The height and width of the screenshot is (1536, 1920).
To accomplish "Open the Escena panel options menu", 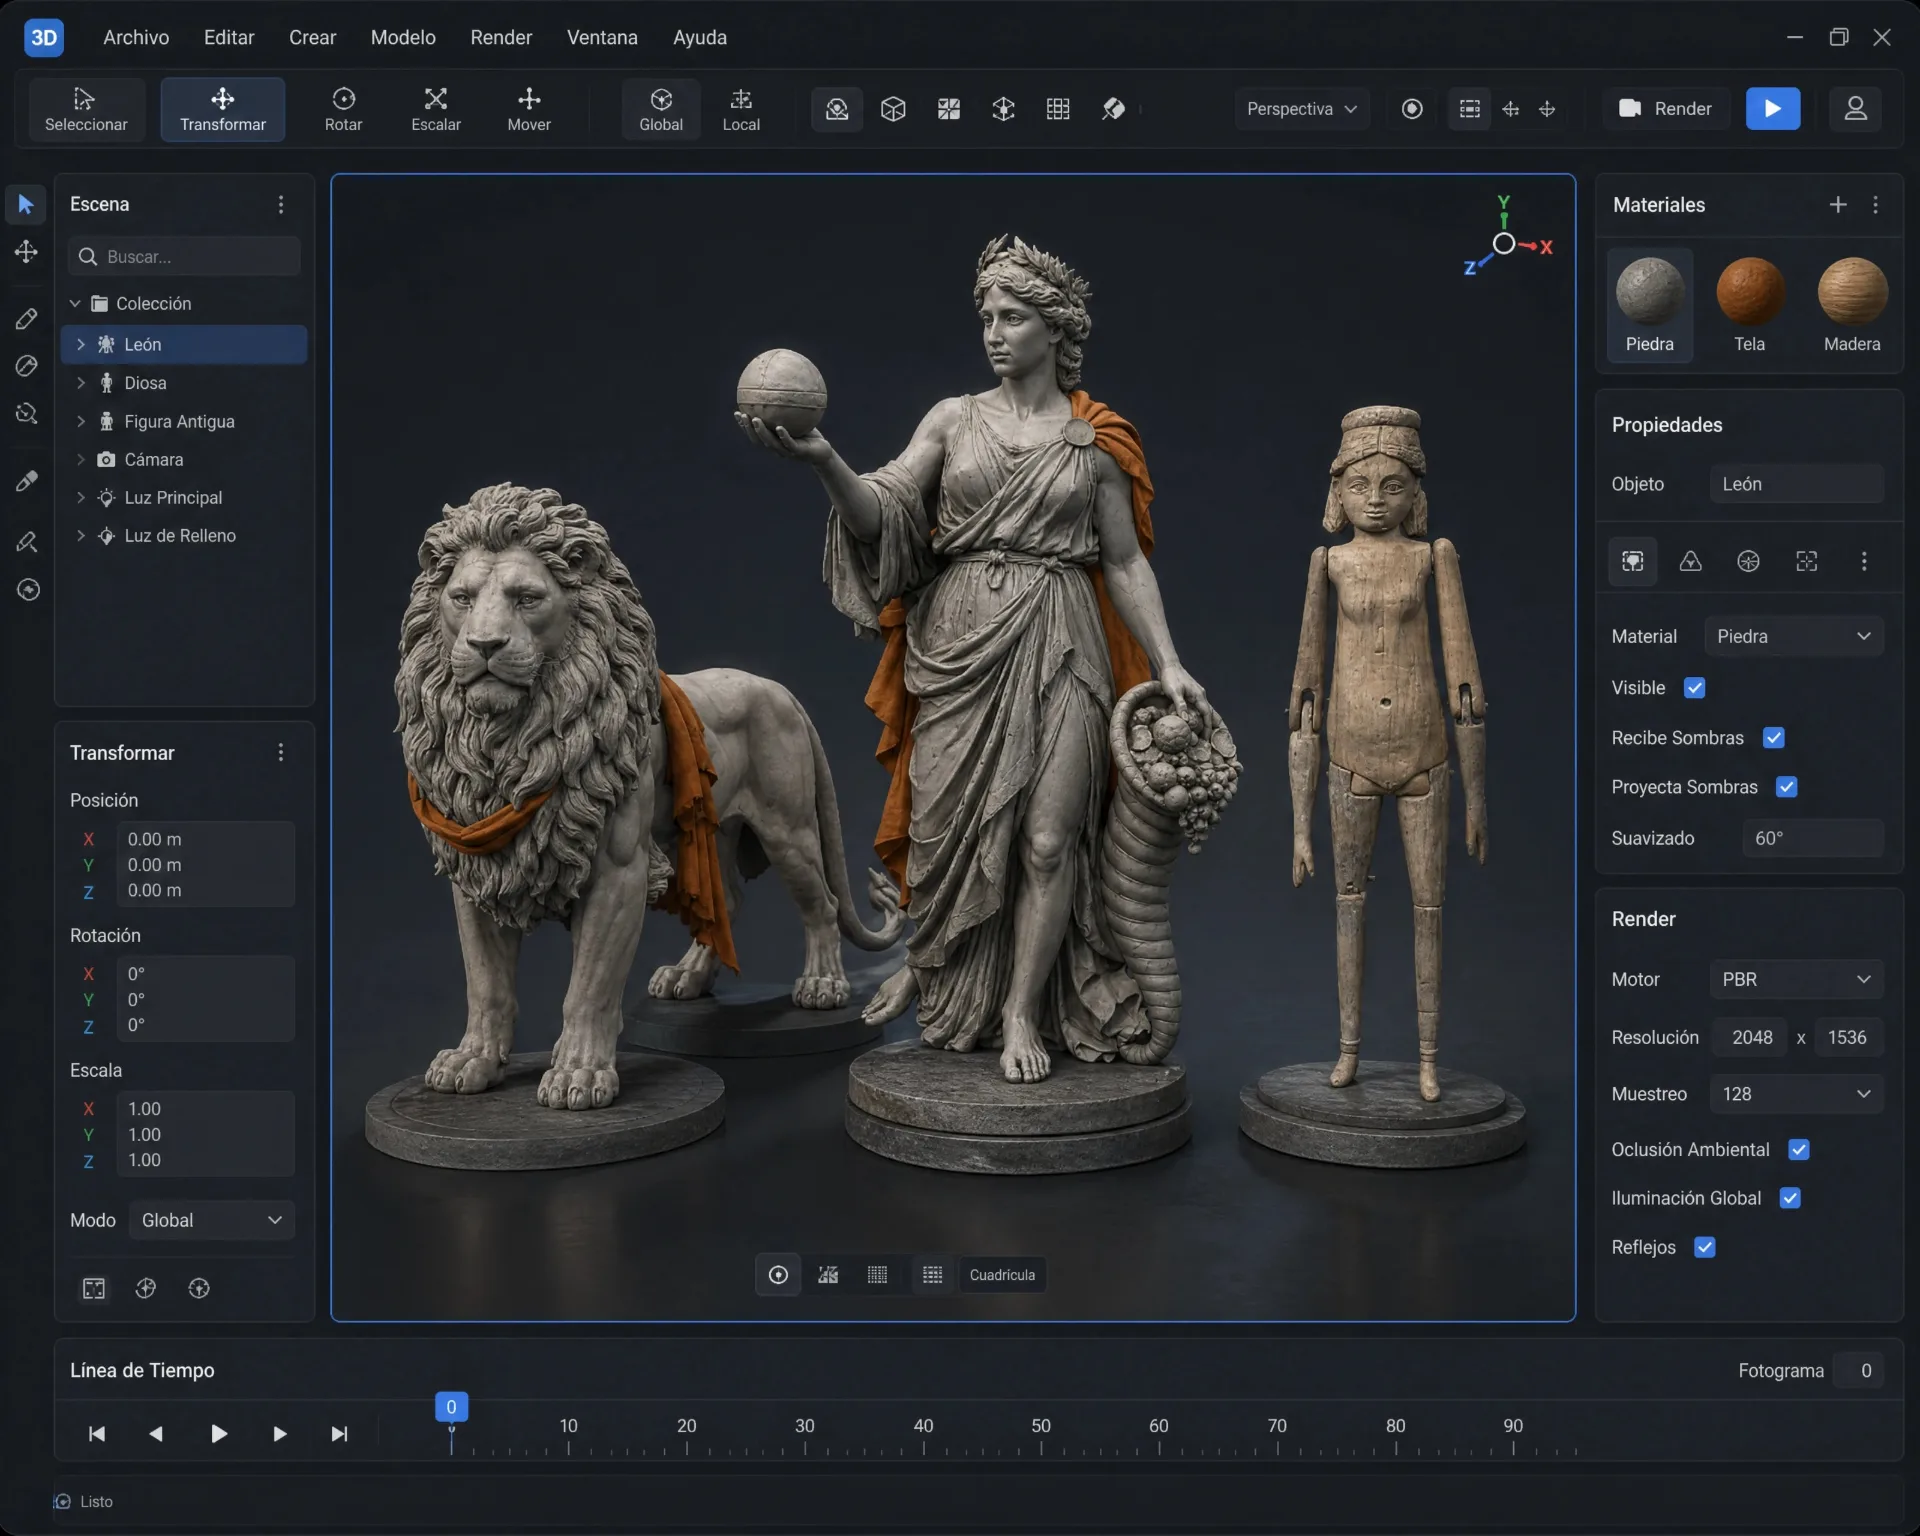I will coord(281,204).
